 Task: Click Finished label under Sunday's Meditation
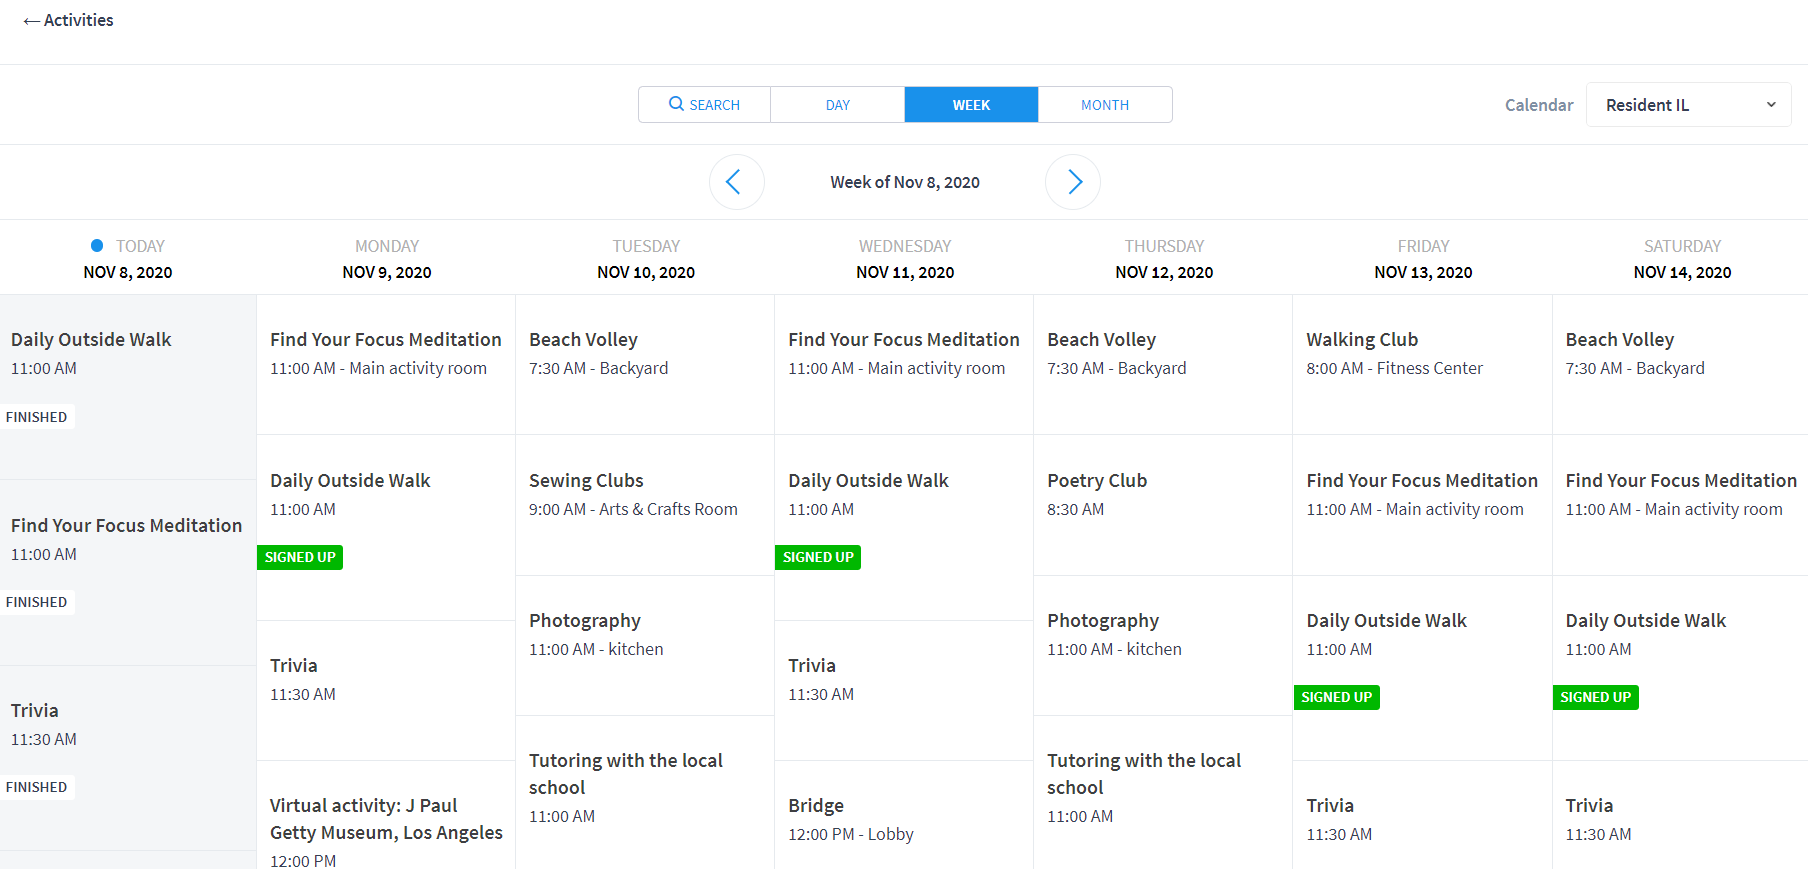pyautogui.click(x=37, y=602)
